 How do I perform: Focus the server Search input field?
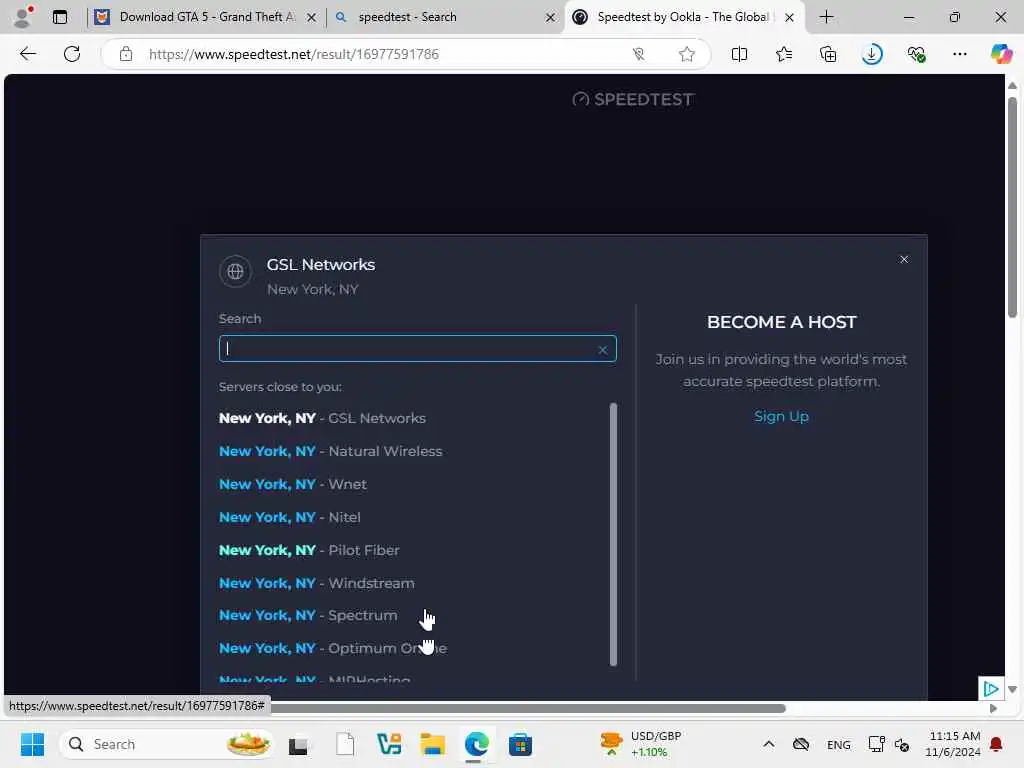pyautogui.click(x=417, y=349)
